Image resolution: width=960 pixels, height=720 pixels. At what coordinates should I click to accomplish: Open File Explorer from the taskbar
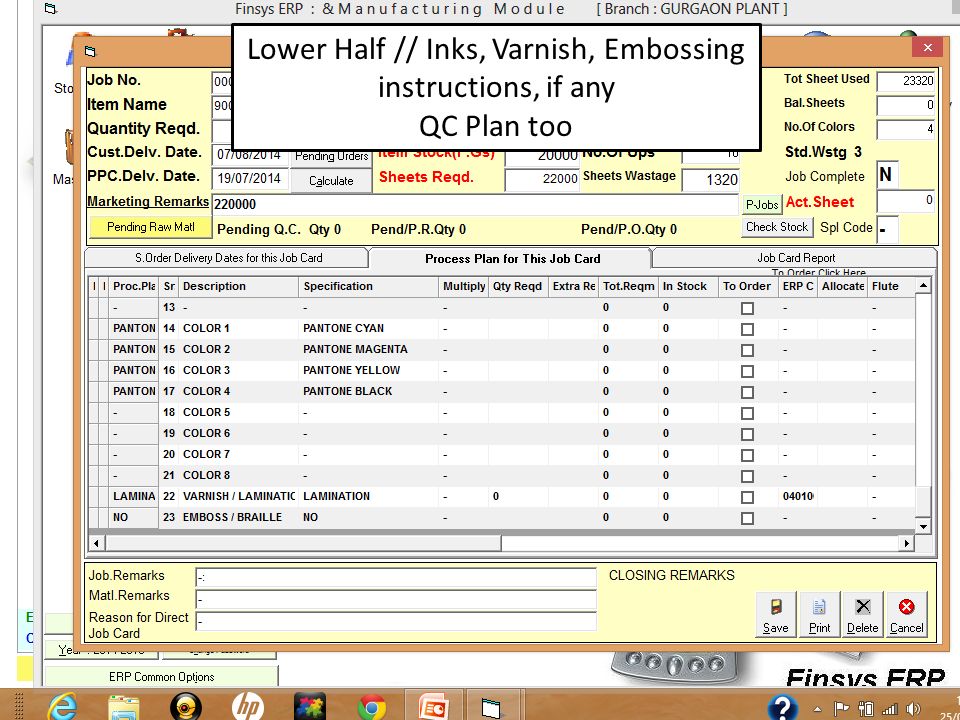point(124,708)
